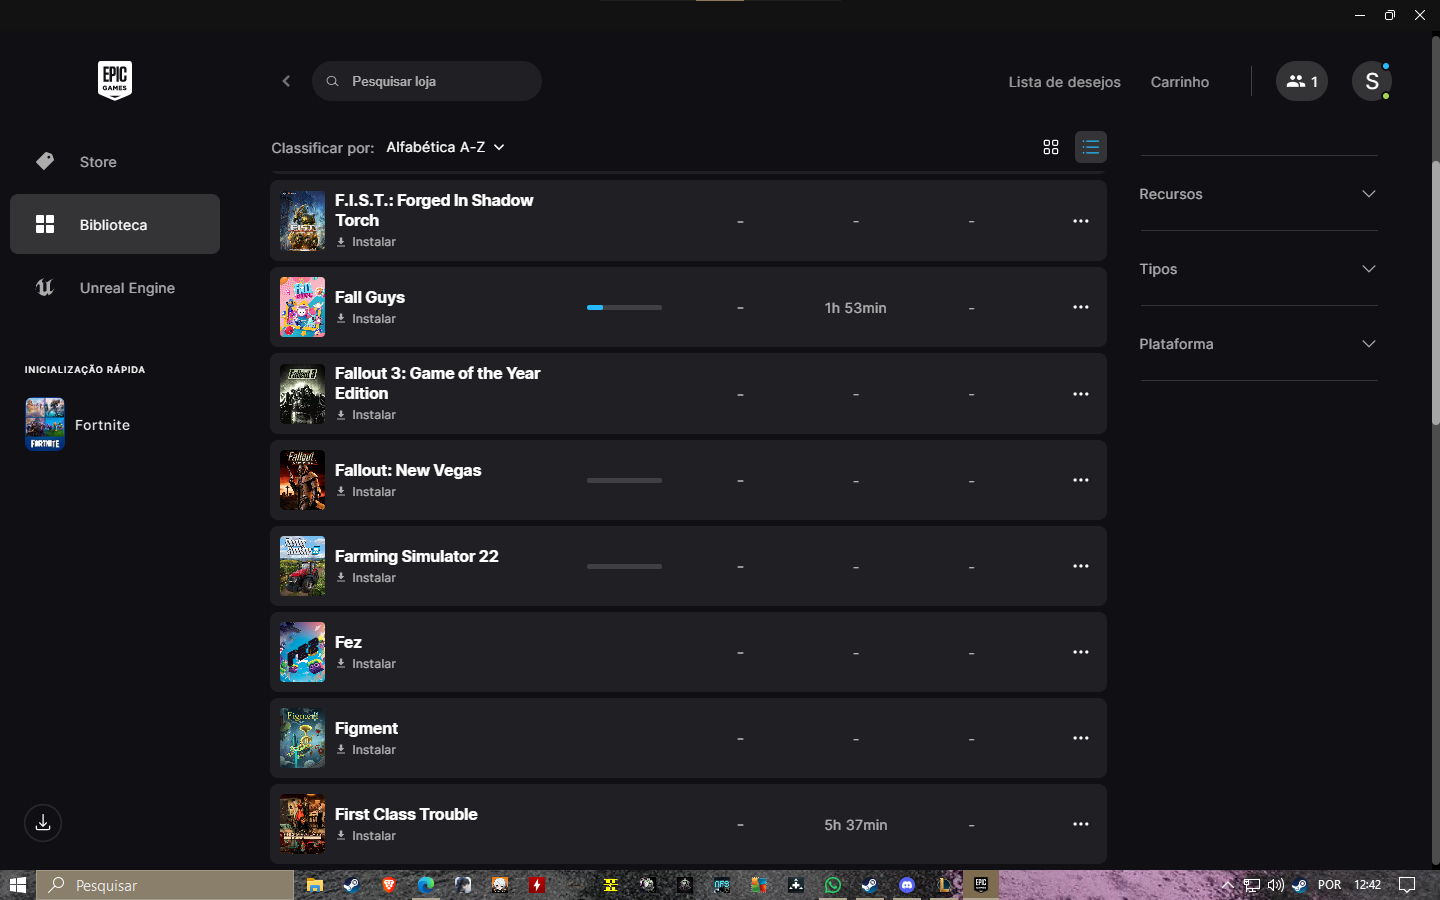1440x900 pixels.
Task: Open Brave browser from the taskbar
Action: tap(389, 885)
